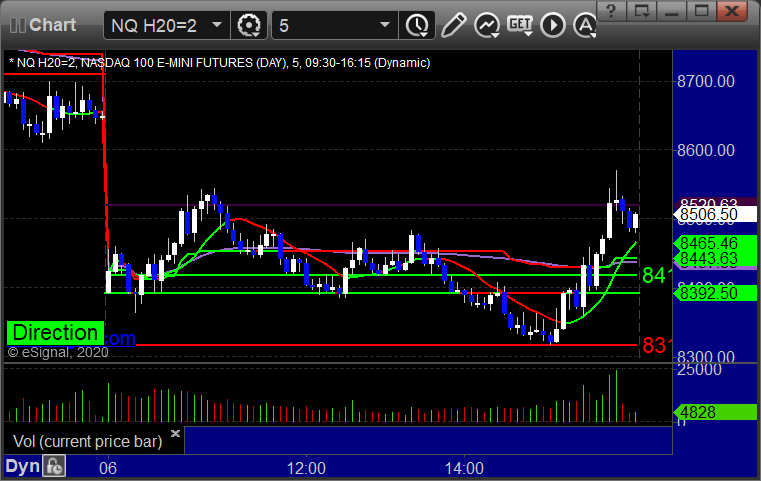
Task: Click the 8506.50 current price label
Action: 708,214
